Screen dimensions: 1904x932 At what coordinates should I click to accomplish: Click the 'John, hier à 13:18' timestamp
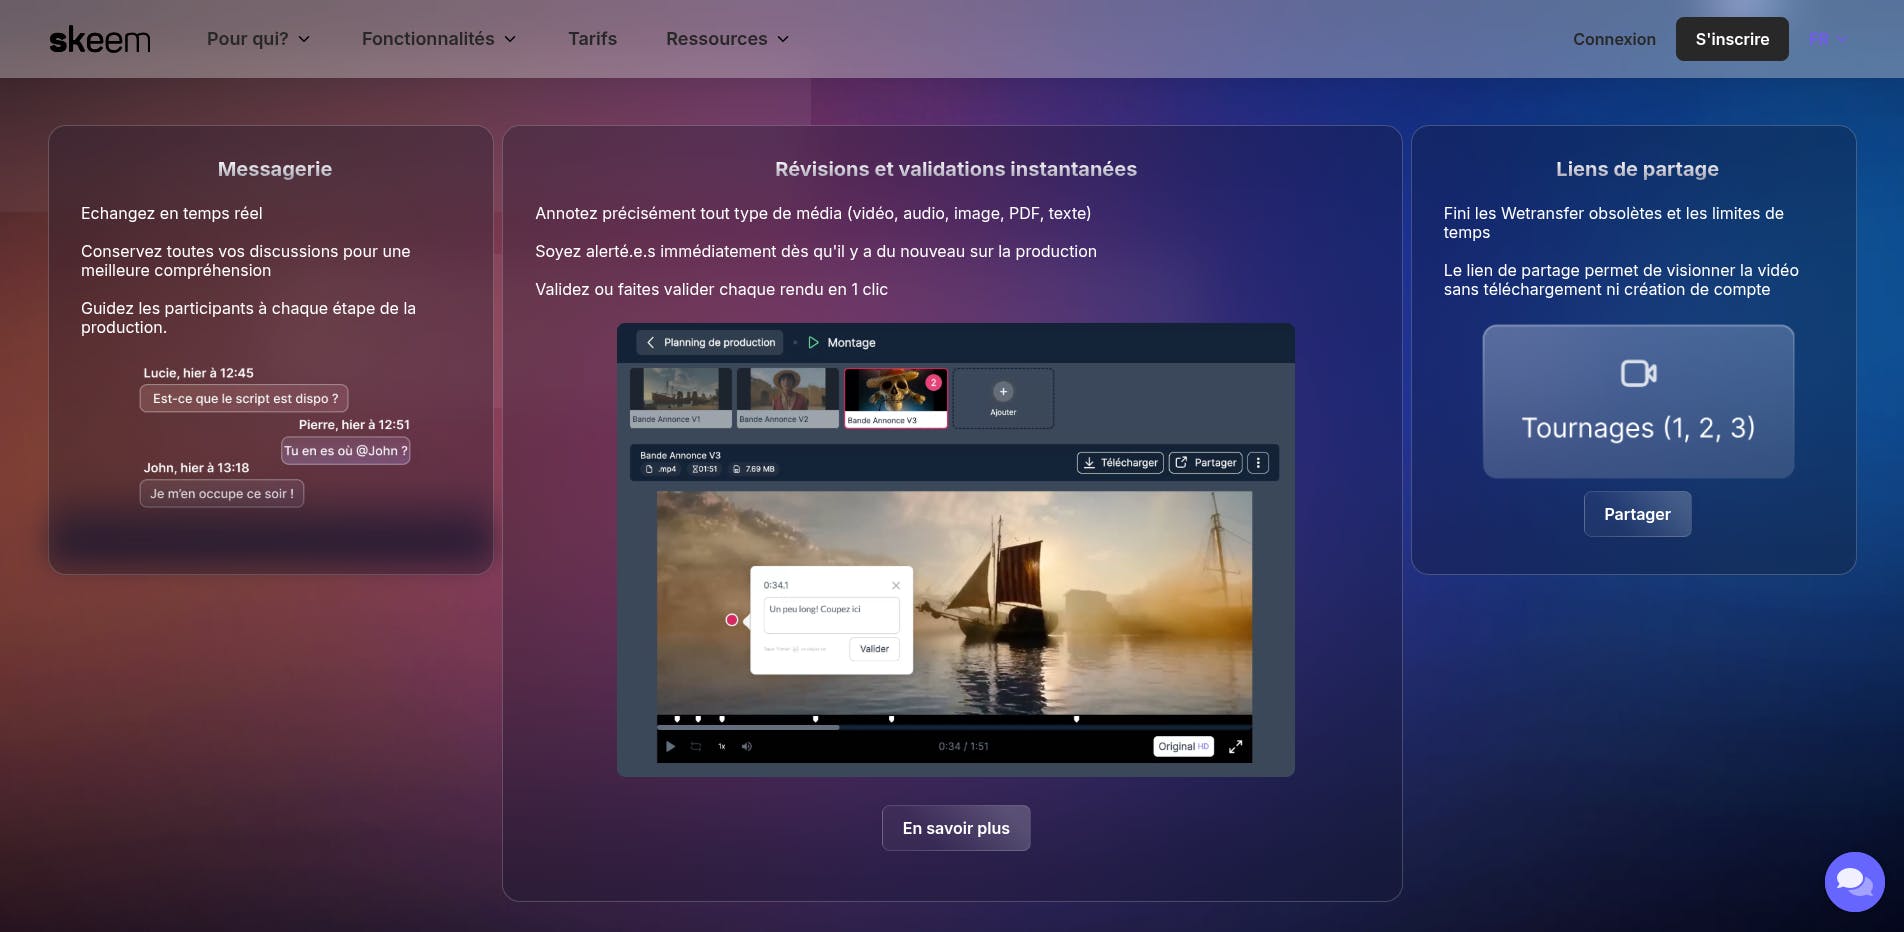(x=196, y=468)
